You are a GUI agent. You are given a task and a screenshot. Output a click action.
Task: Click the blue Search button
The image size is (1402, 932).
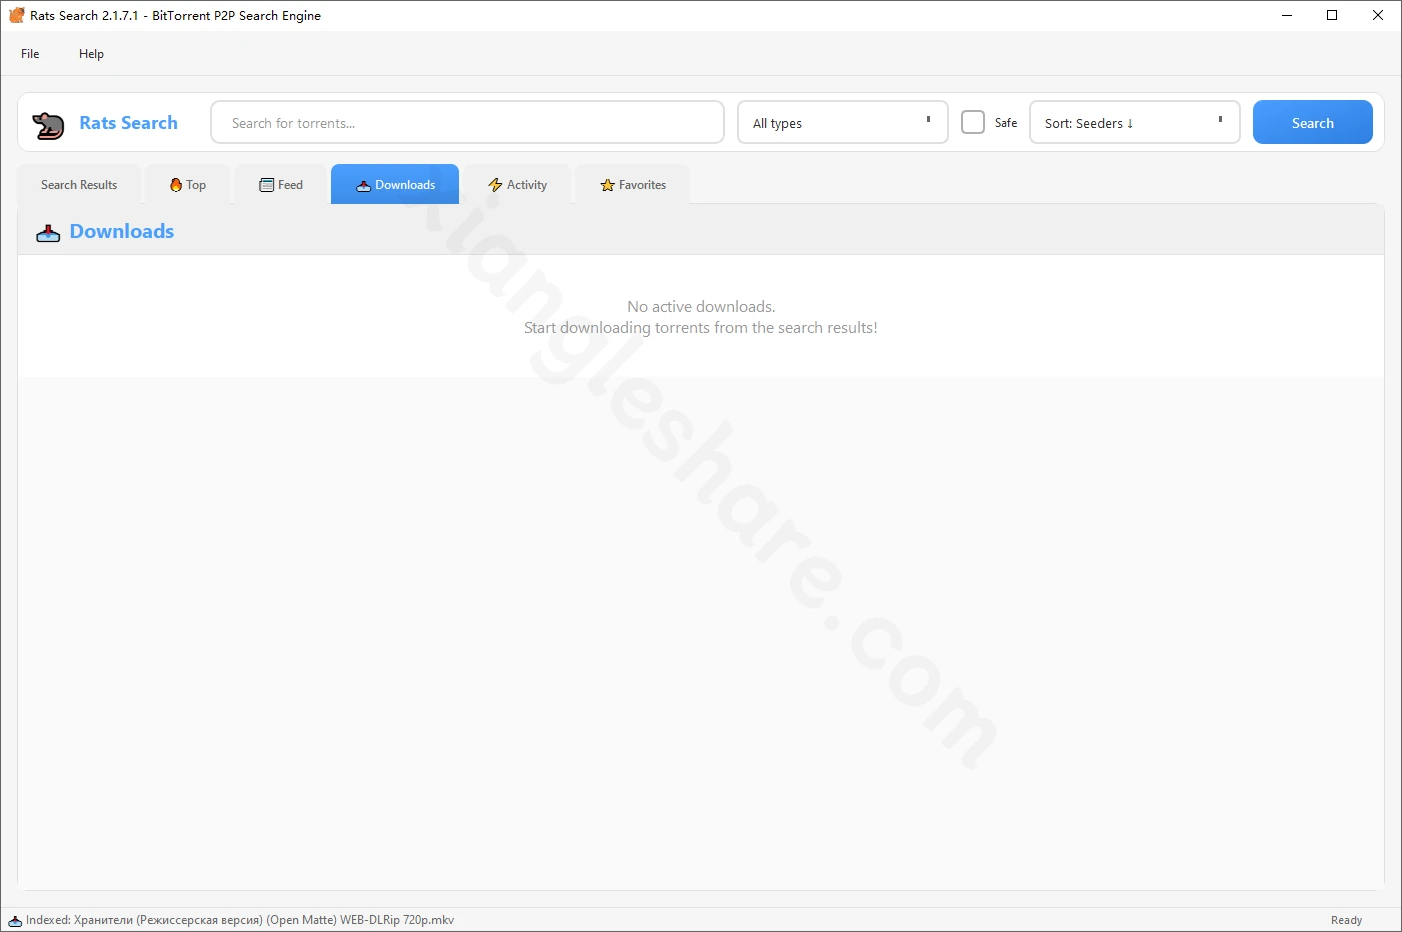pos(1313,122)
